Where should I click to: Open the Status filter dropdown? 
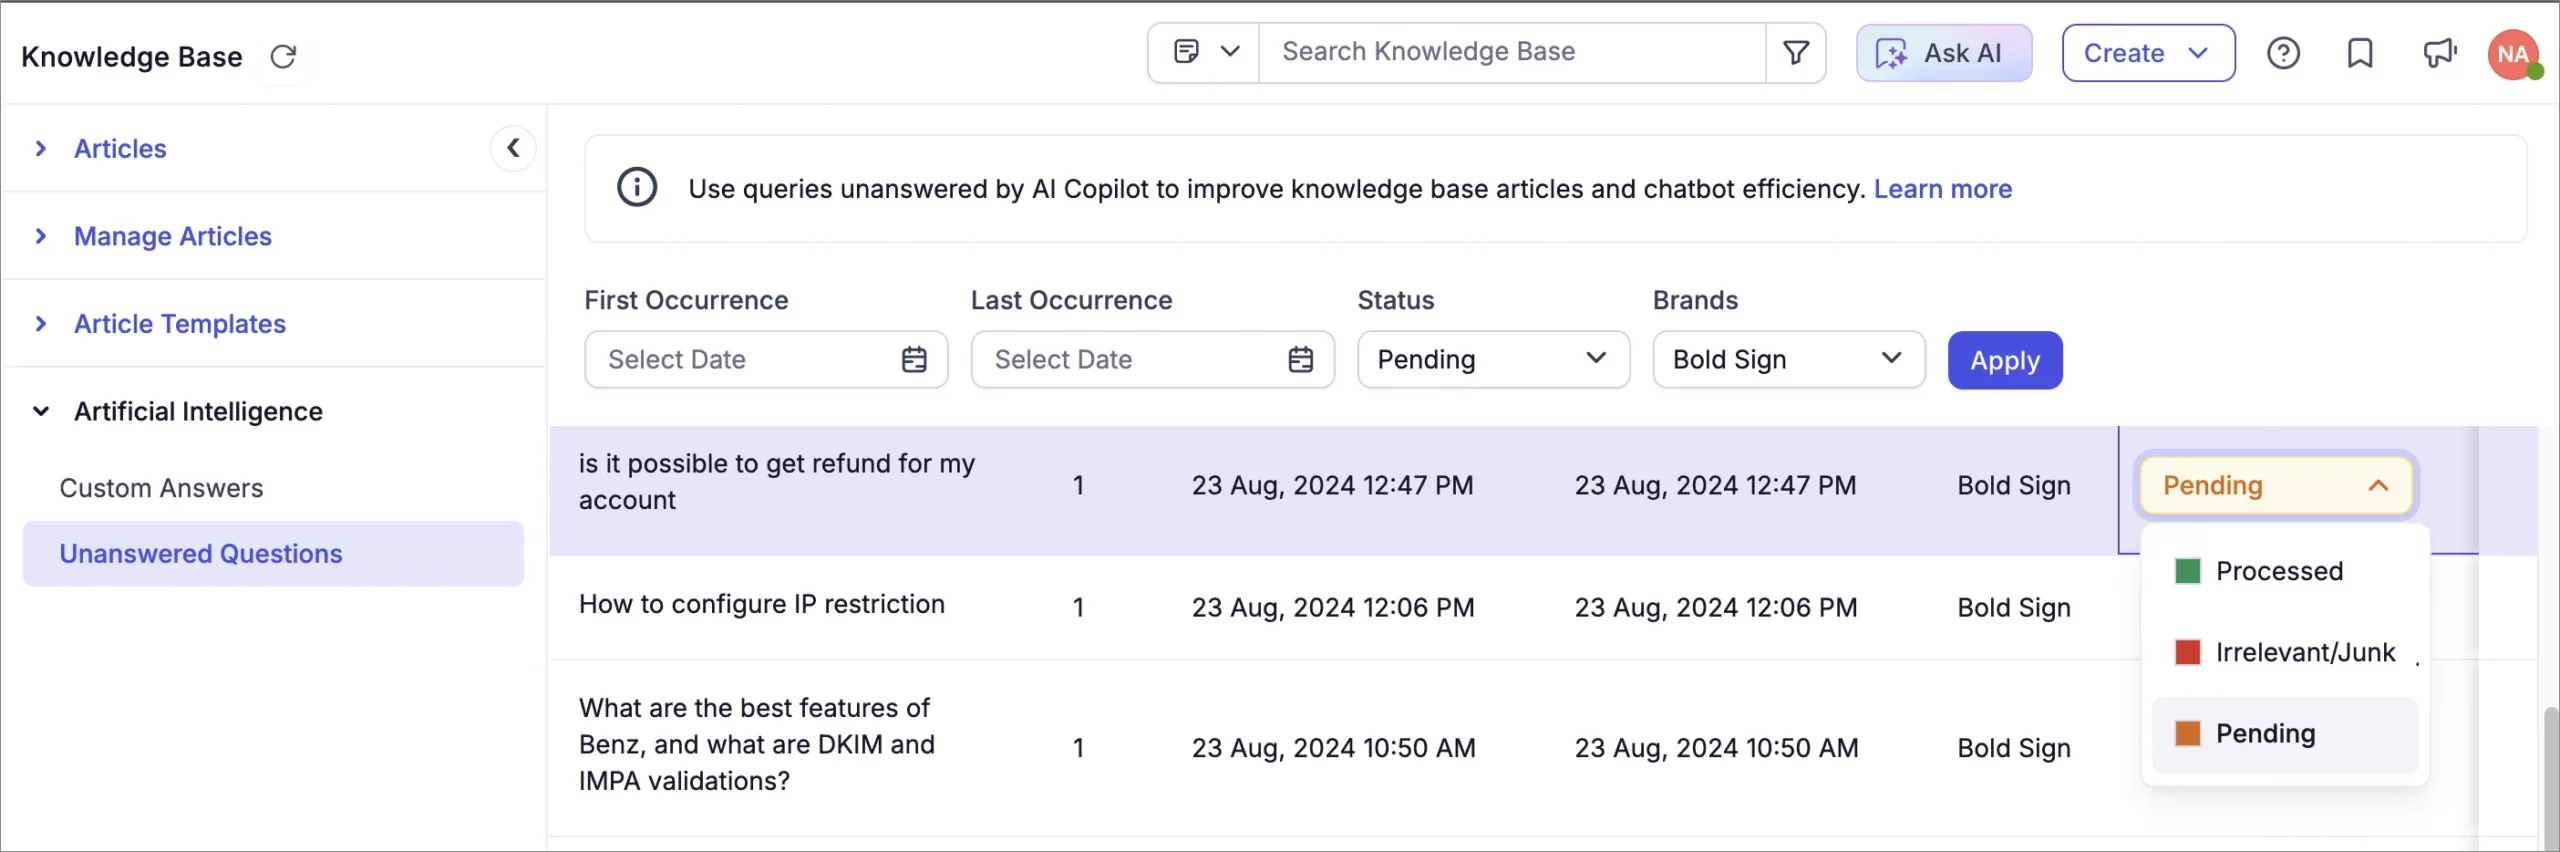(x=1493, y=360)
